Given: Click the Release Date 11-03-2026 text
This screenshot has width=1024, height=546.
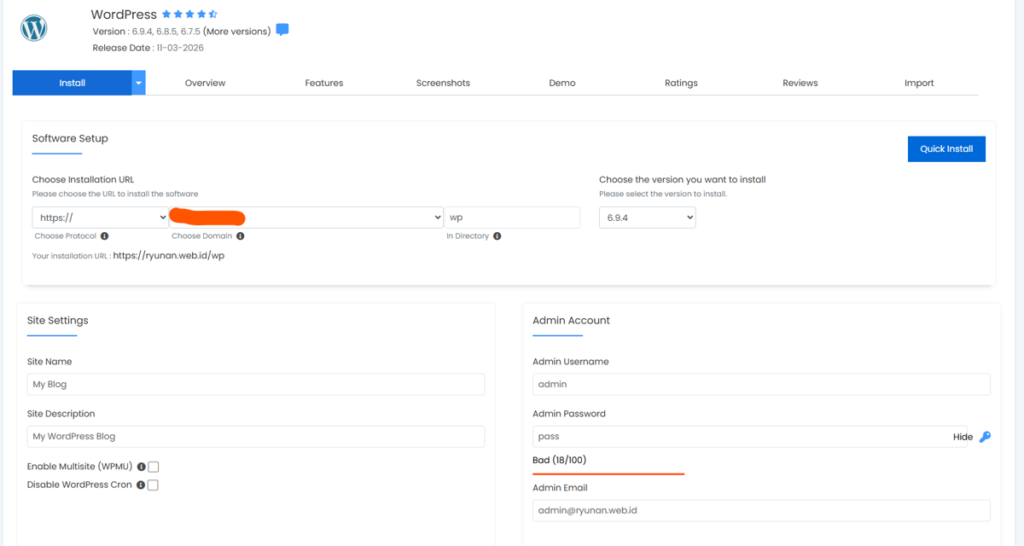Looking at the screenshot, I should (148, 48).
